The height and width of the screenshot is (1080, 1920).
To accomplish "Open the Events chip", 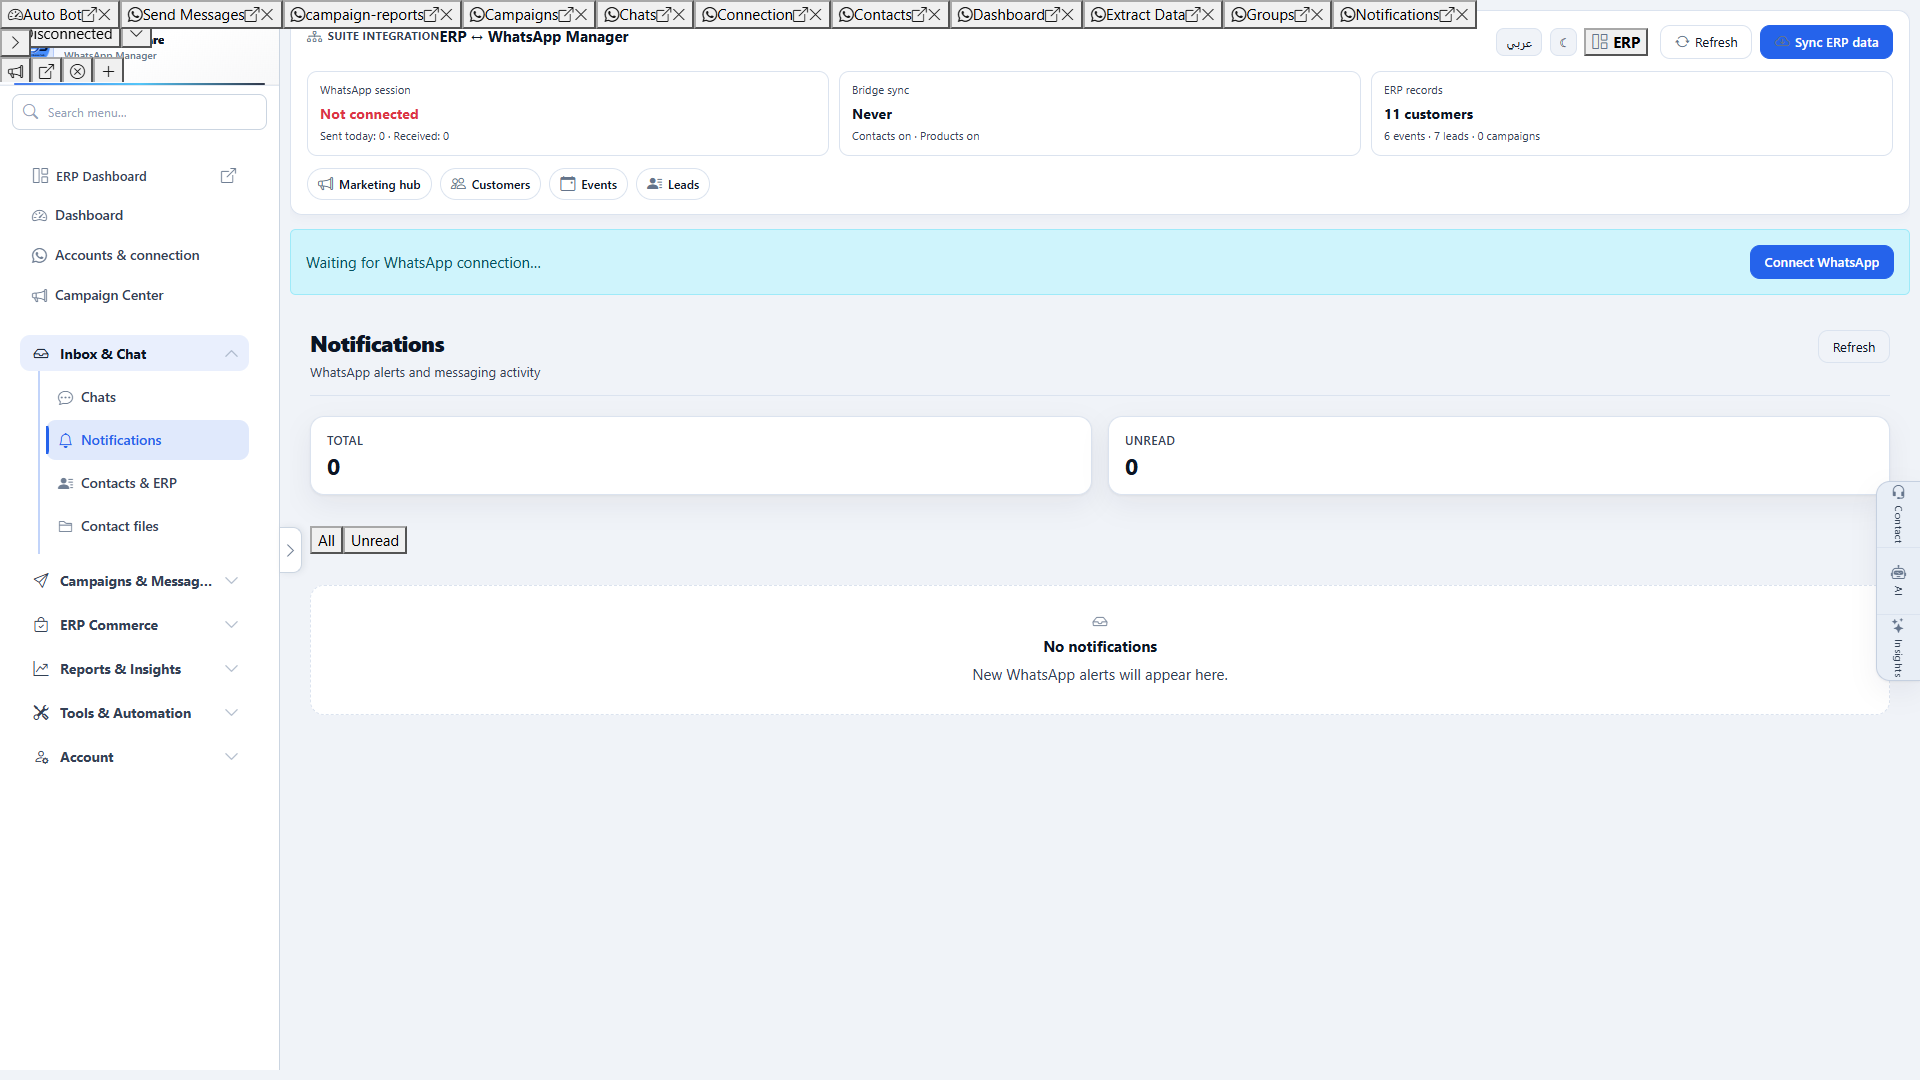I will (x=588, y=184).
